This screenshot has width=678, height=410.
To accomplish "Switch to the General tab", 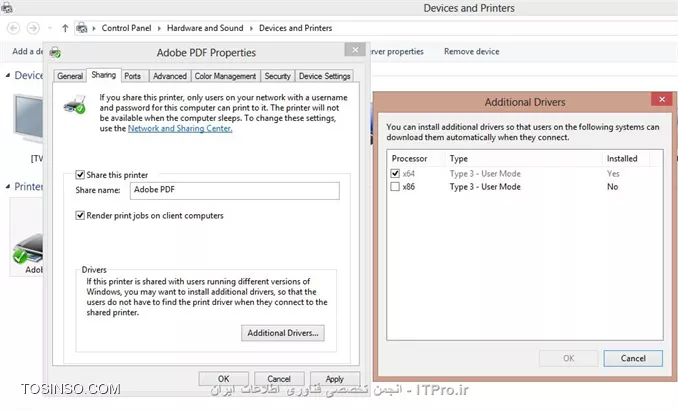I will pyautogui.click(x=70, y=76).
